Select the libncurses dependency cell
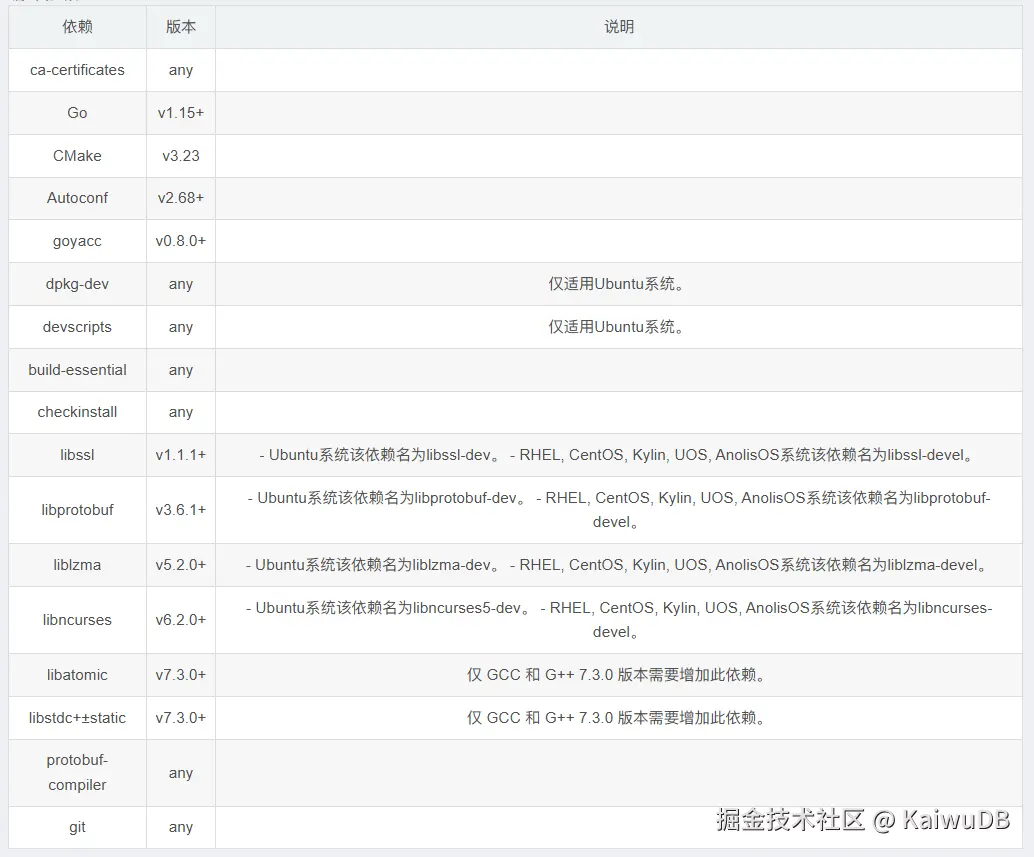 click(77, 620)
